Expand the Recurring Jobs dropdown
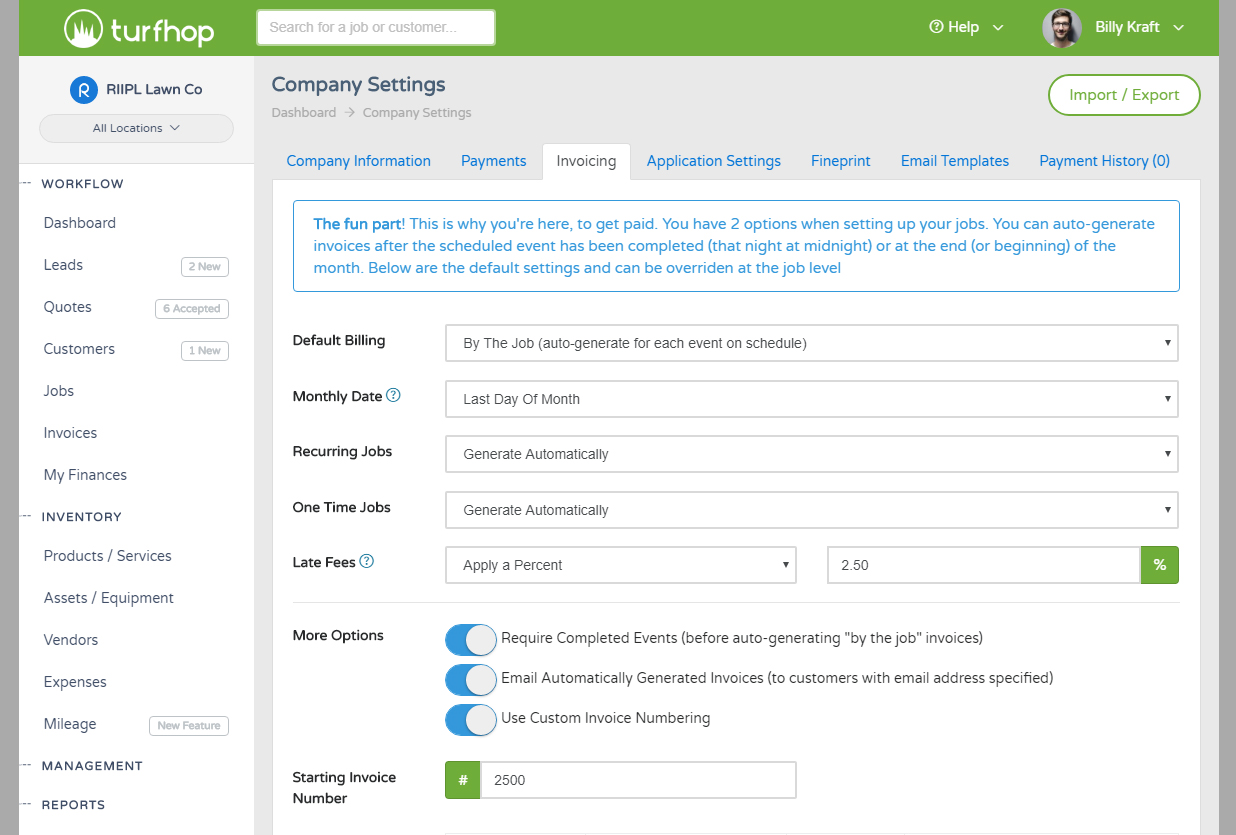 tap(811, 453)
